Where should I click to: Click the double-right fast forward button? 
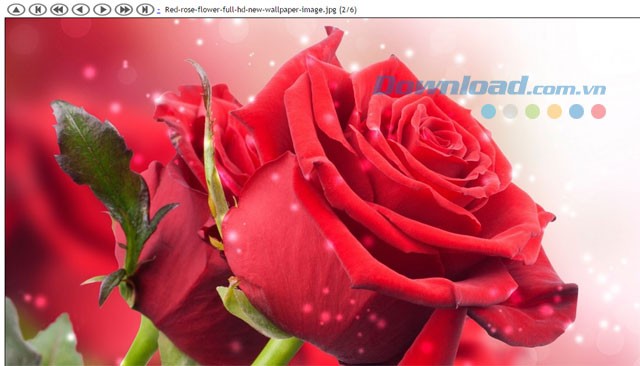click(x=124, y=9)
